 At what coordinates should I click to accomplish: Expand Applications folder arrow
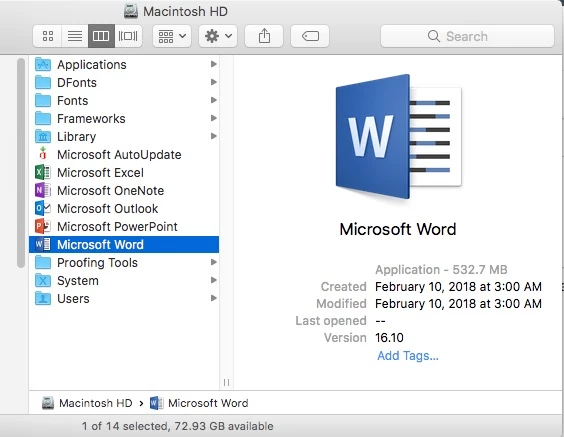[214, 64]
